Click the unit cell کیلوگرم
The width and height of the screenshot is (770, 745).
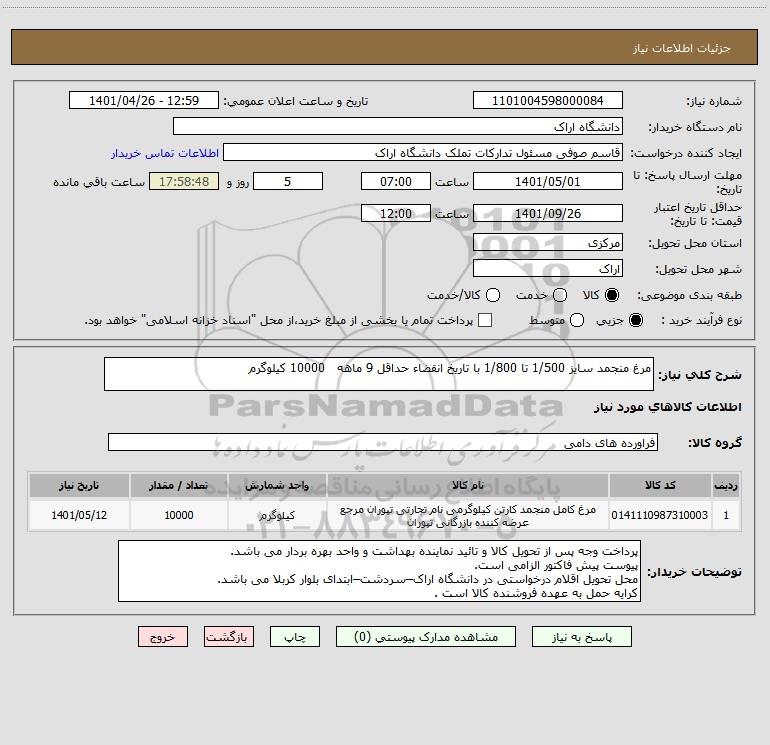click(277, 515)
